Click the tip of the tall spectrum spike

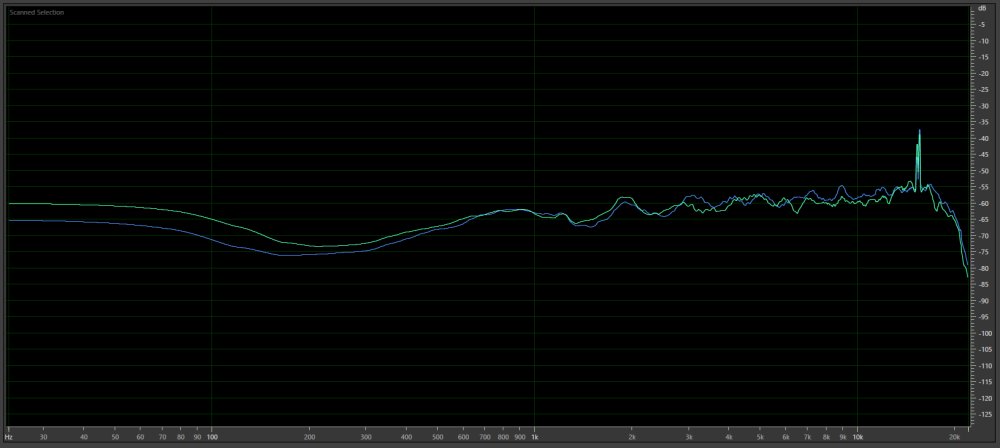tap(919, 131)
